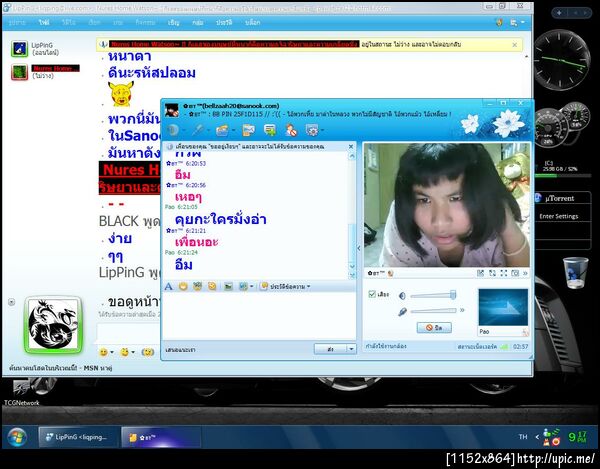Collapse the video side panel arrow

(359, 248)
